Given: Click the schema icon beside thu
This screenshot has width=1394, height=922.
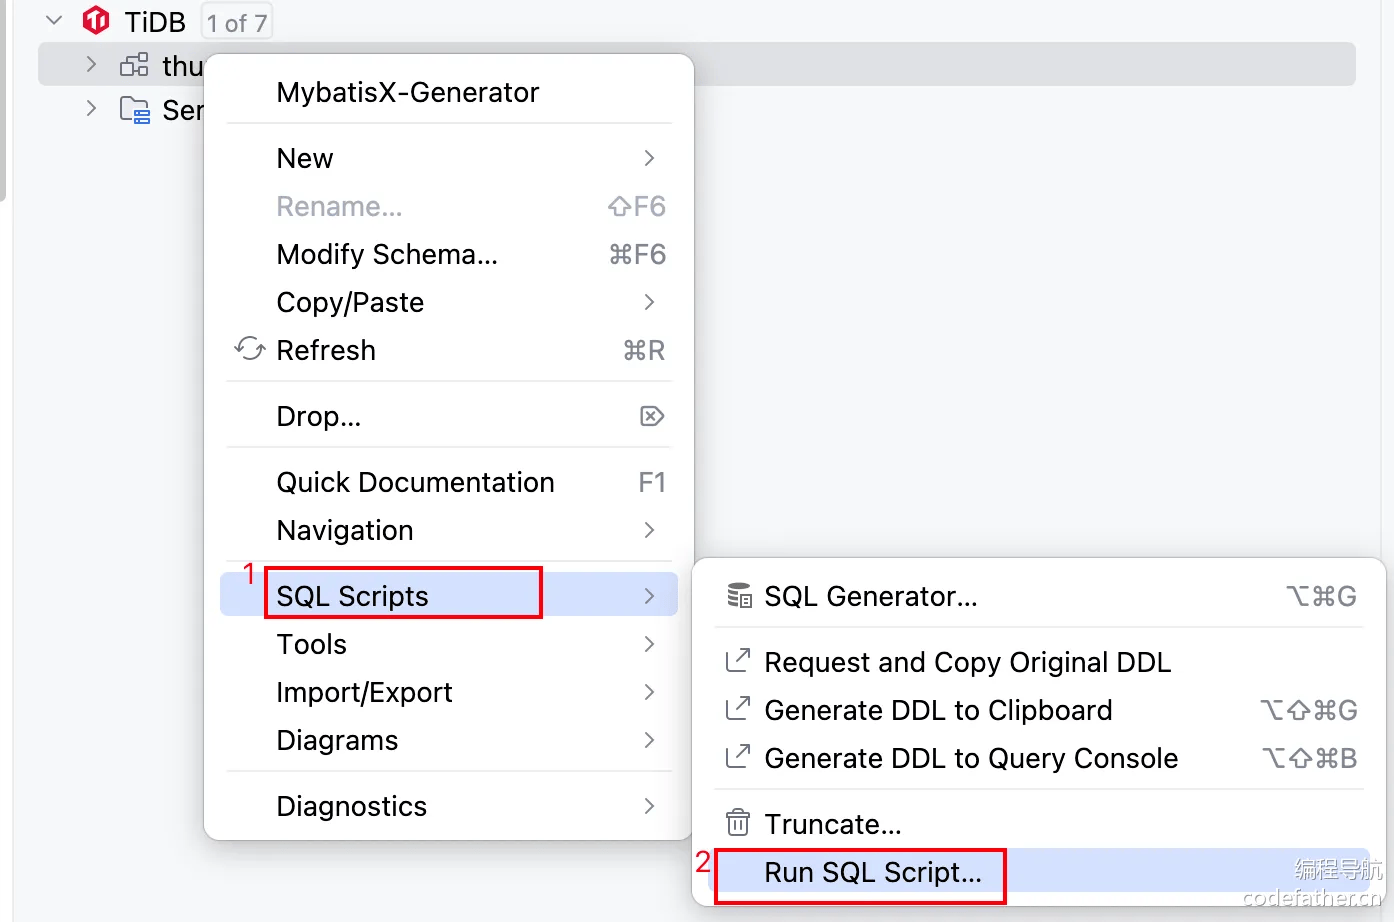Looking at the screenshot, I should (134, 65).
